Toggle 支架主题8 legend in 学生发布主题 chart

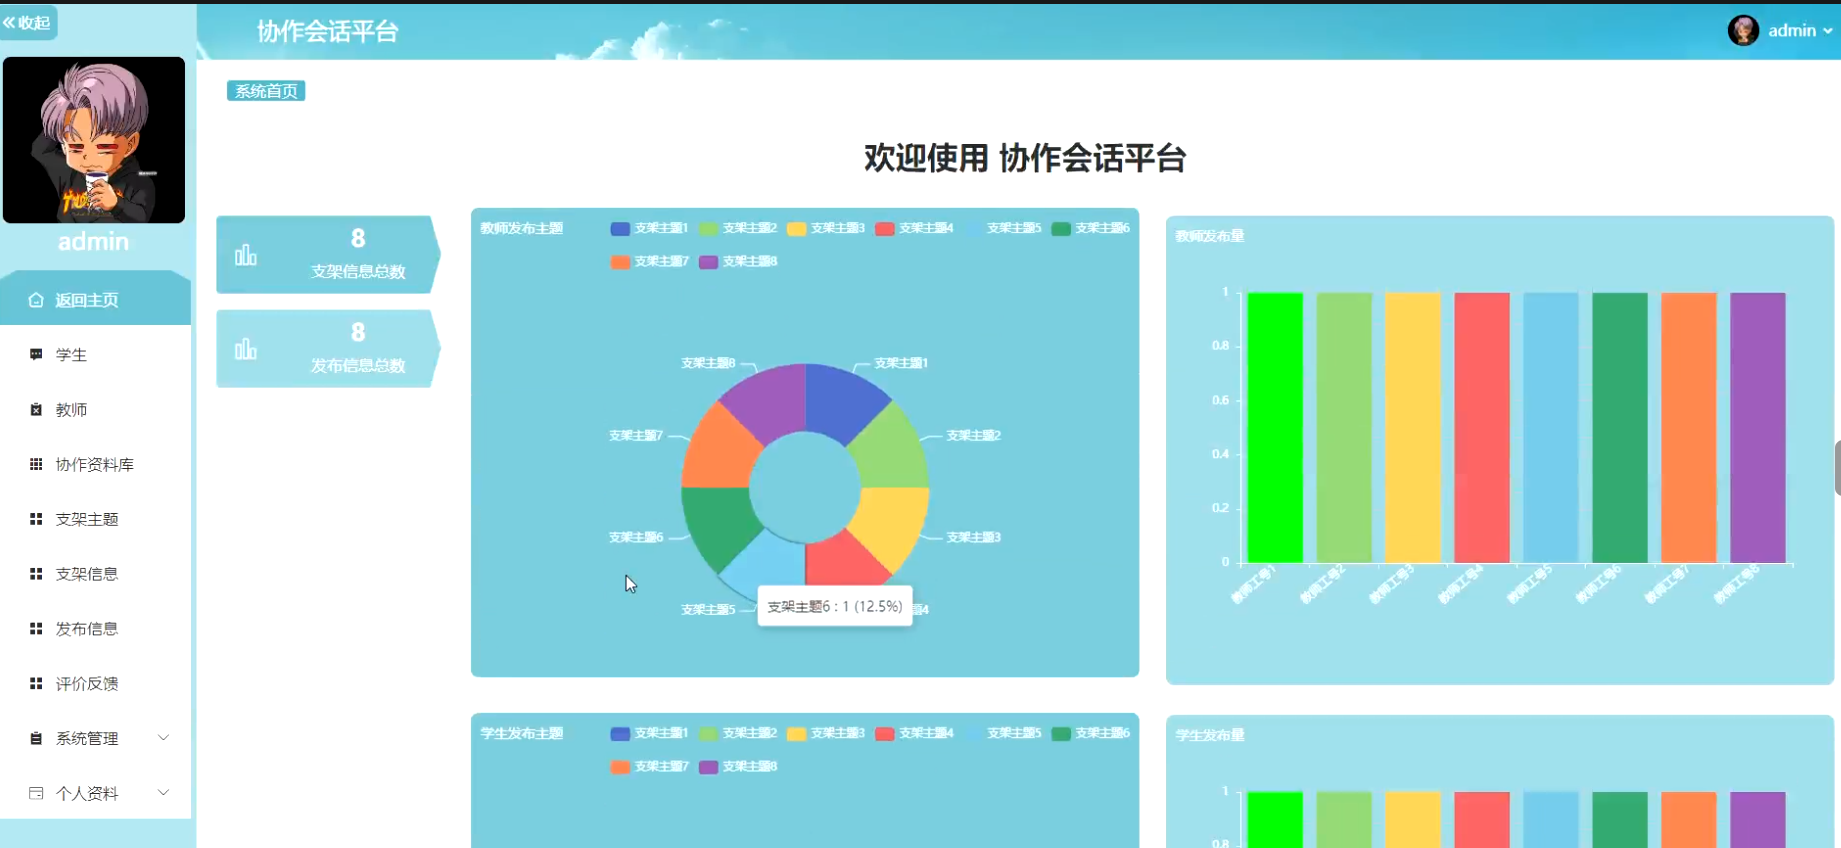[738, 766]
